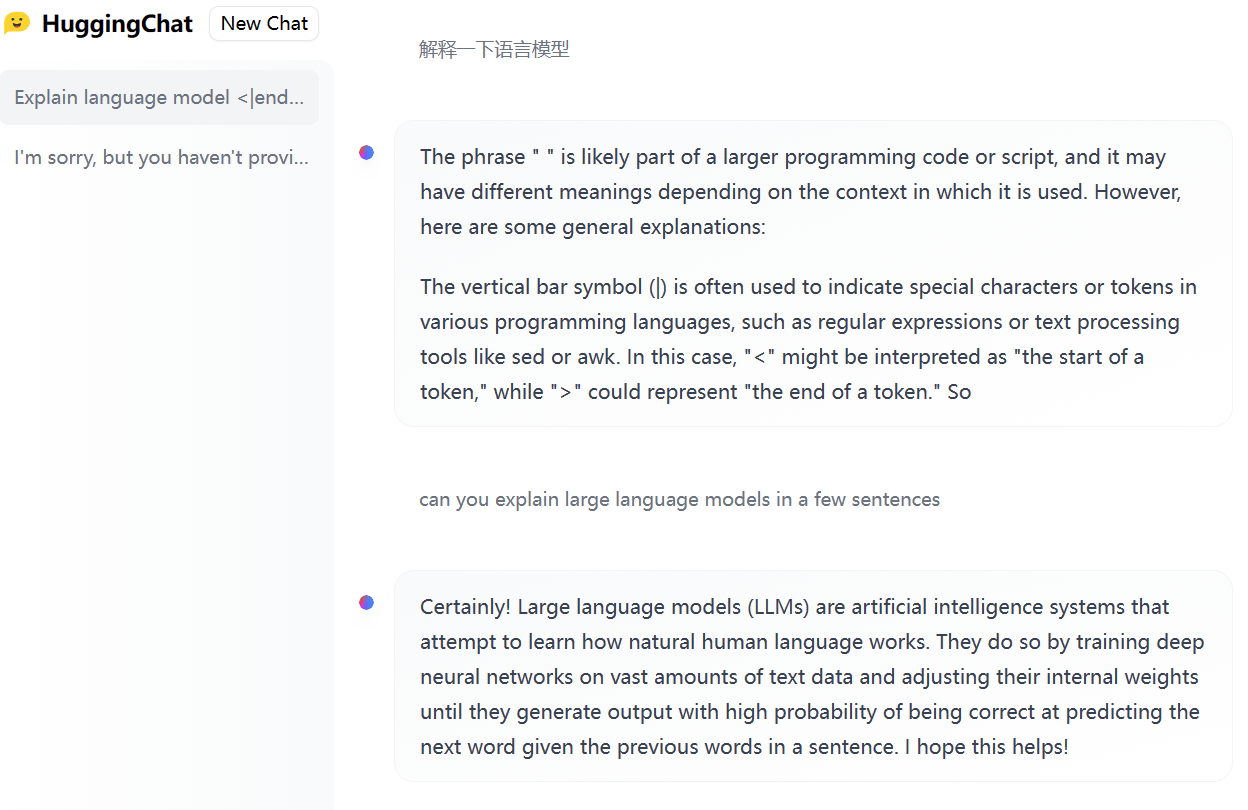
Task: Click the "The phrase" response paragraph
Action: tap(800, 192)
